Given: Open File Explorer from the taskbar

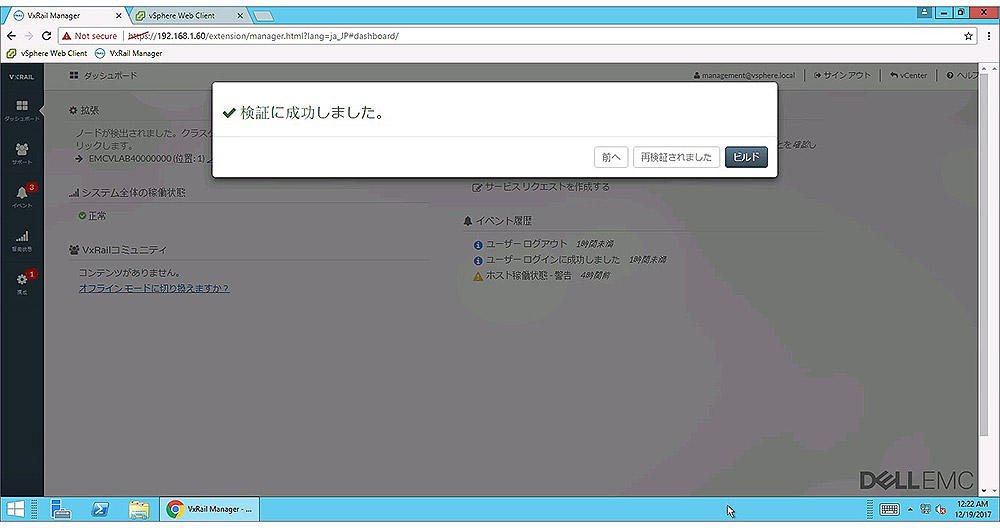Looking at the screenshot, I should pyautogui.click(x=139, y=509).
